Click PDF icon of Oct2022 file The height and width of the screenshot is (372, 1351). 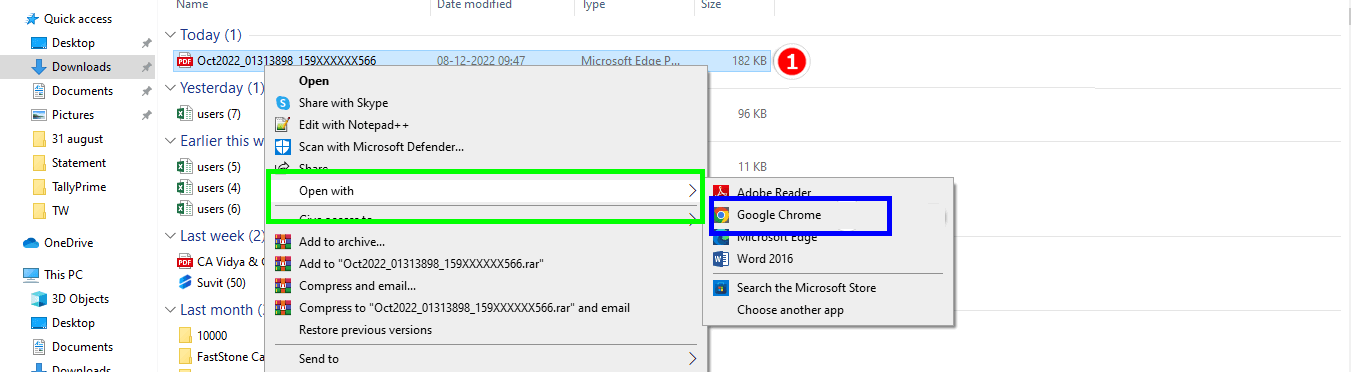[184, 61]
